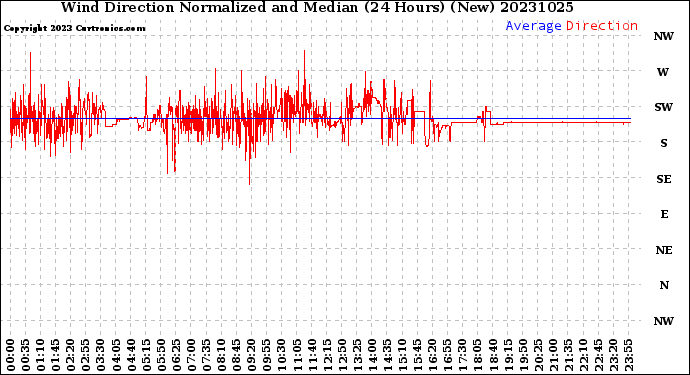Click the 18:05 time axis label
Viewport: 690px width, 375px height.
(477, 355)
